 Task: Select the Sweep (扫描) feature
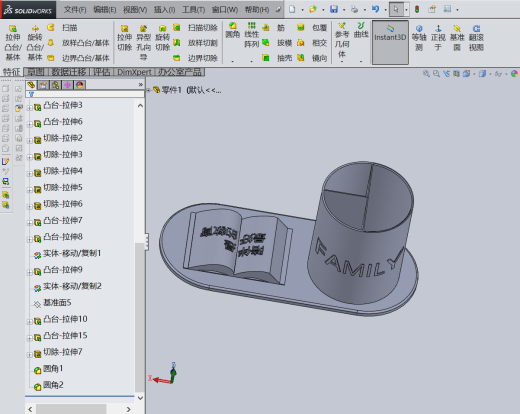tap(63, 28)
